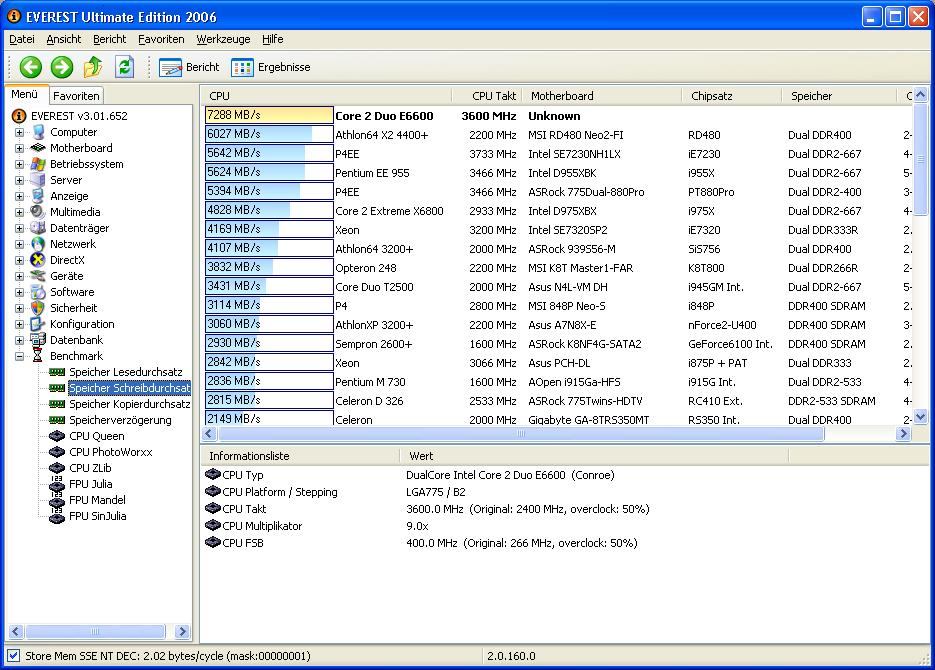
Task: Select Speicher Lesedurchsatz benchmark
Action: pyautogui.click(x=126, y=372)
